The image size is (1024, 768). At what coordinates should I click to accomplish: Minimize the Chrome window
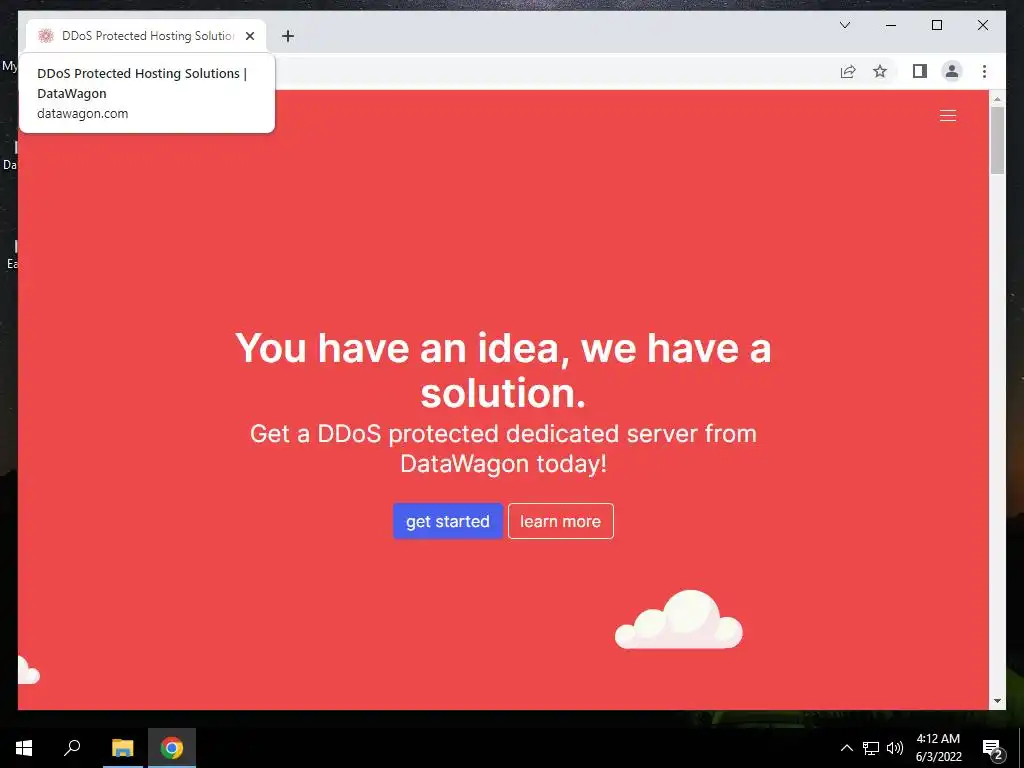(891, 25)
